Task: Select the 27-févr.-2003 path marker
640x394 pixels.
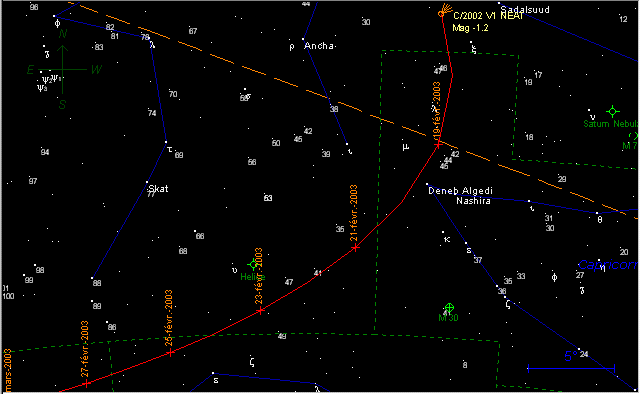Action: point(86,383)
